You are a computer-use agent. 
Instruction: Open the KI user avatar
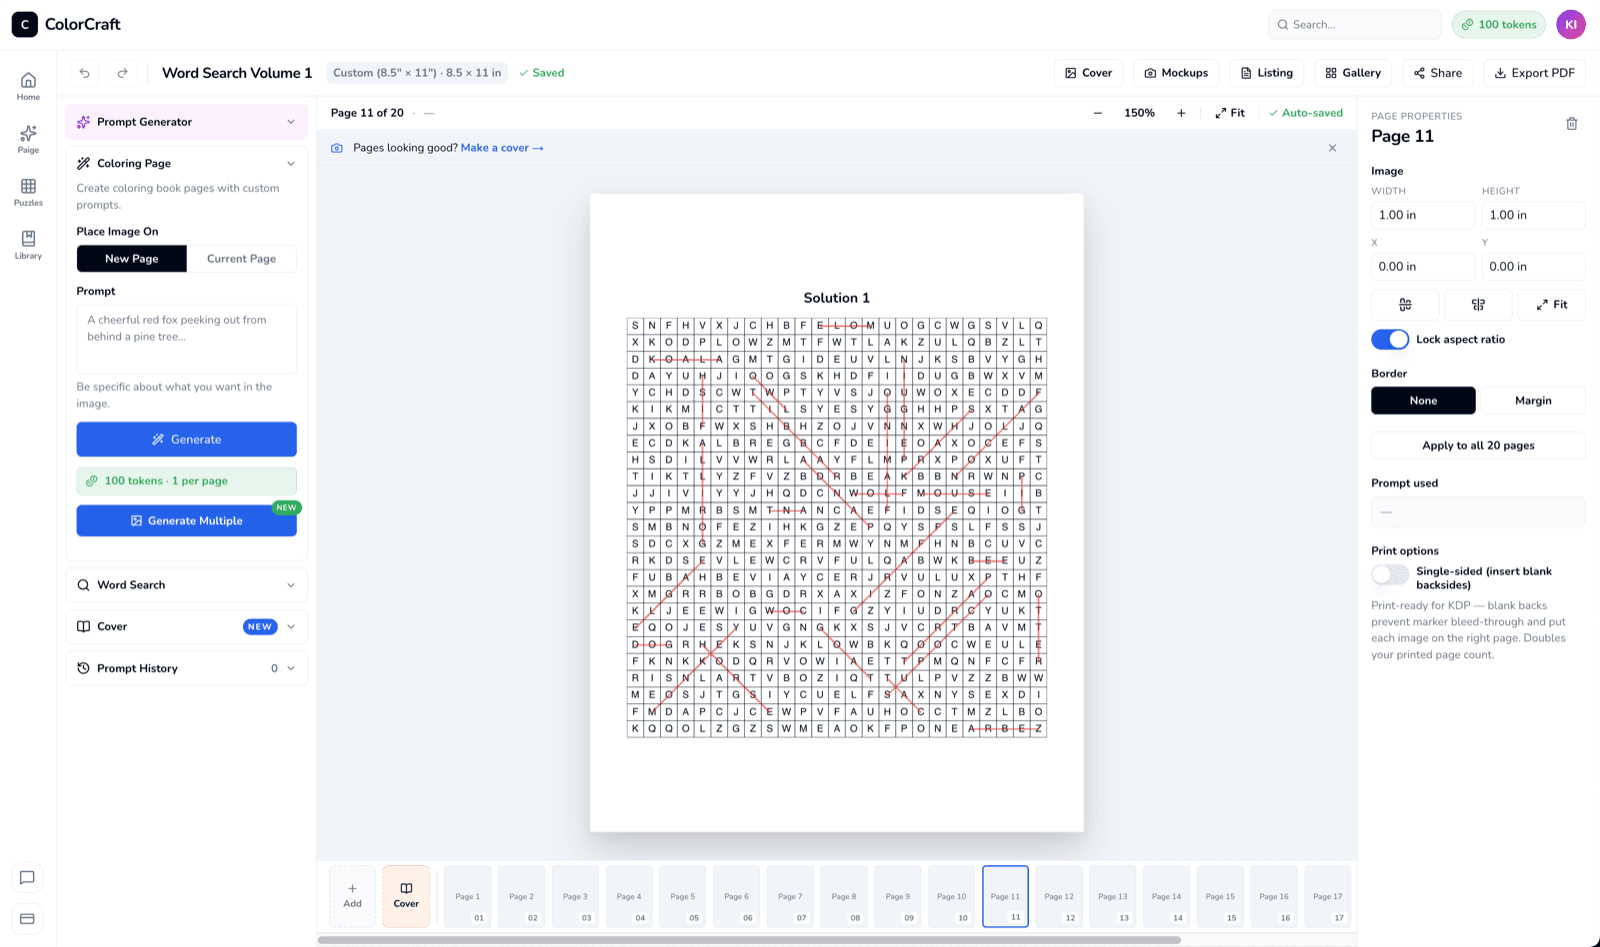point(1571,25)
